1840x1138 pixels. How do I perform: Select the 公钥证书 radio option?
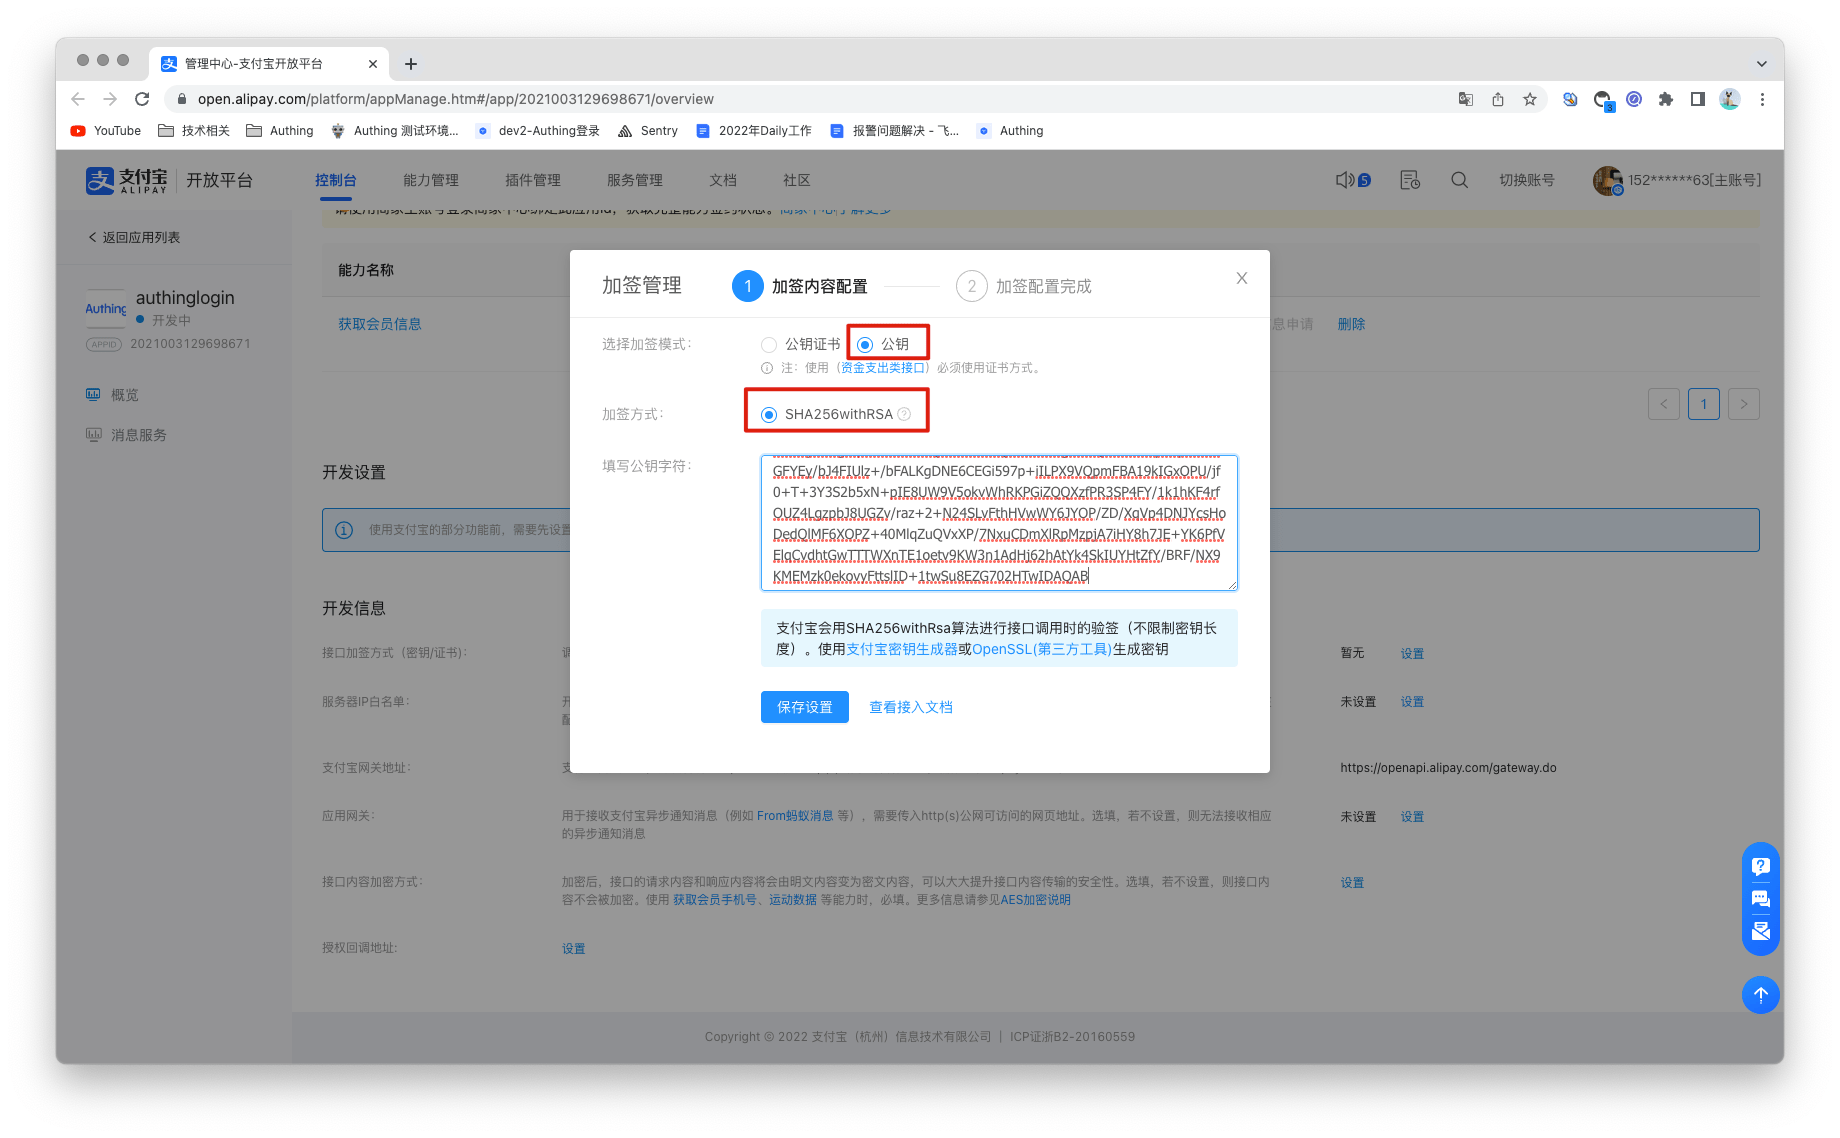(x=769, y=345)
